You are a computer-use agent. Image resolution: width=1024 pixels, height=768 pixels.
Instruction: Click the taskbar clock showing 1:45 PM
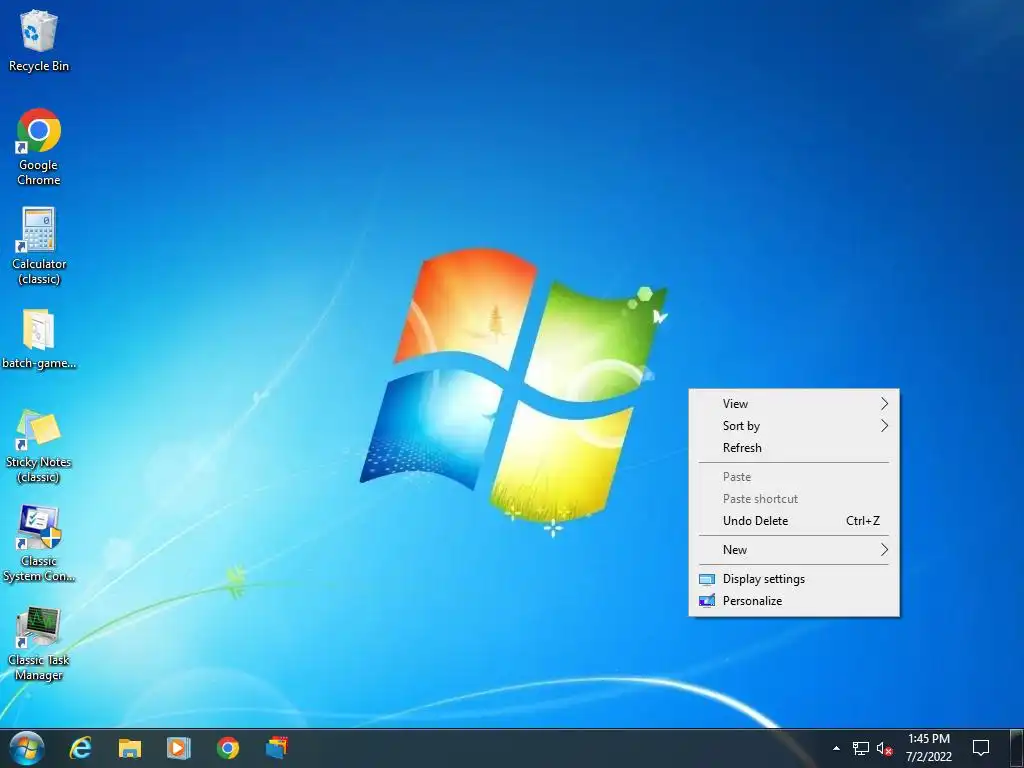[x=929, y=748]
